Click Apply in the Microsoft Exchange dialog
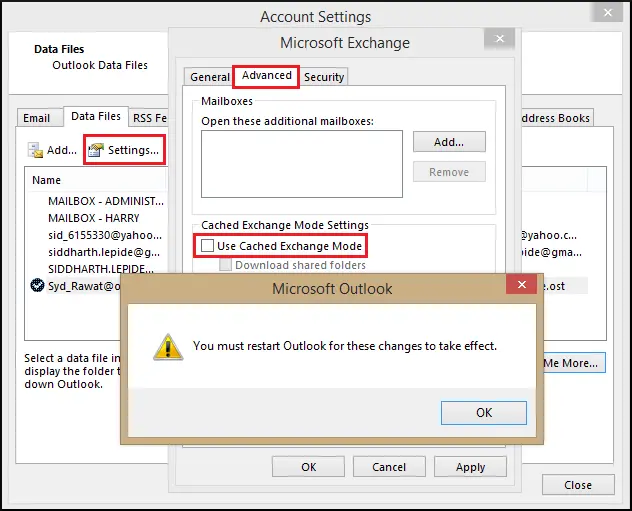This screenshot has height=511, width=632. pyautogui.click(x=470, y=467)
